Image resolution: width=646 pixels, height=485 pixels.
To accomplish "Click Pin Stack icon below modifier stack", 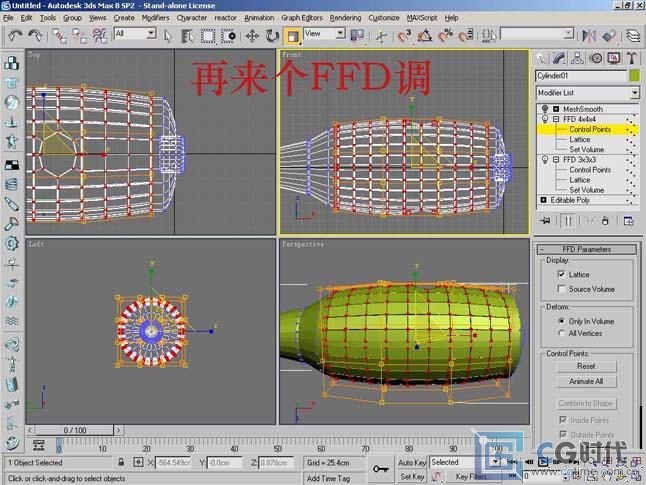I will (545, 221).
